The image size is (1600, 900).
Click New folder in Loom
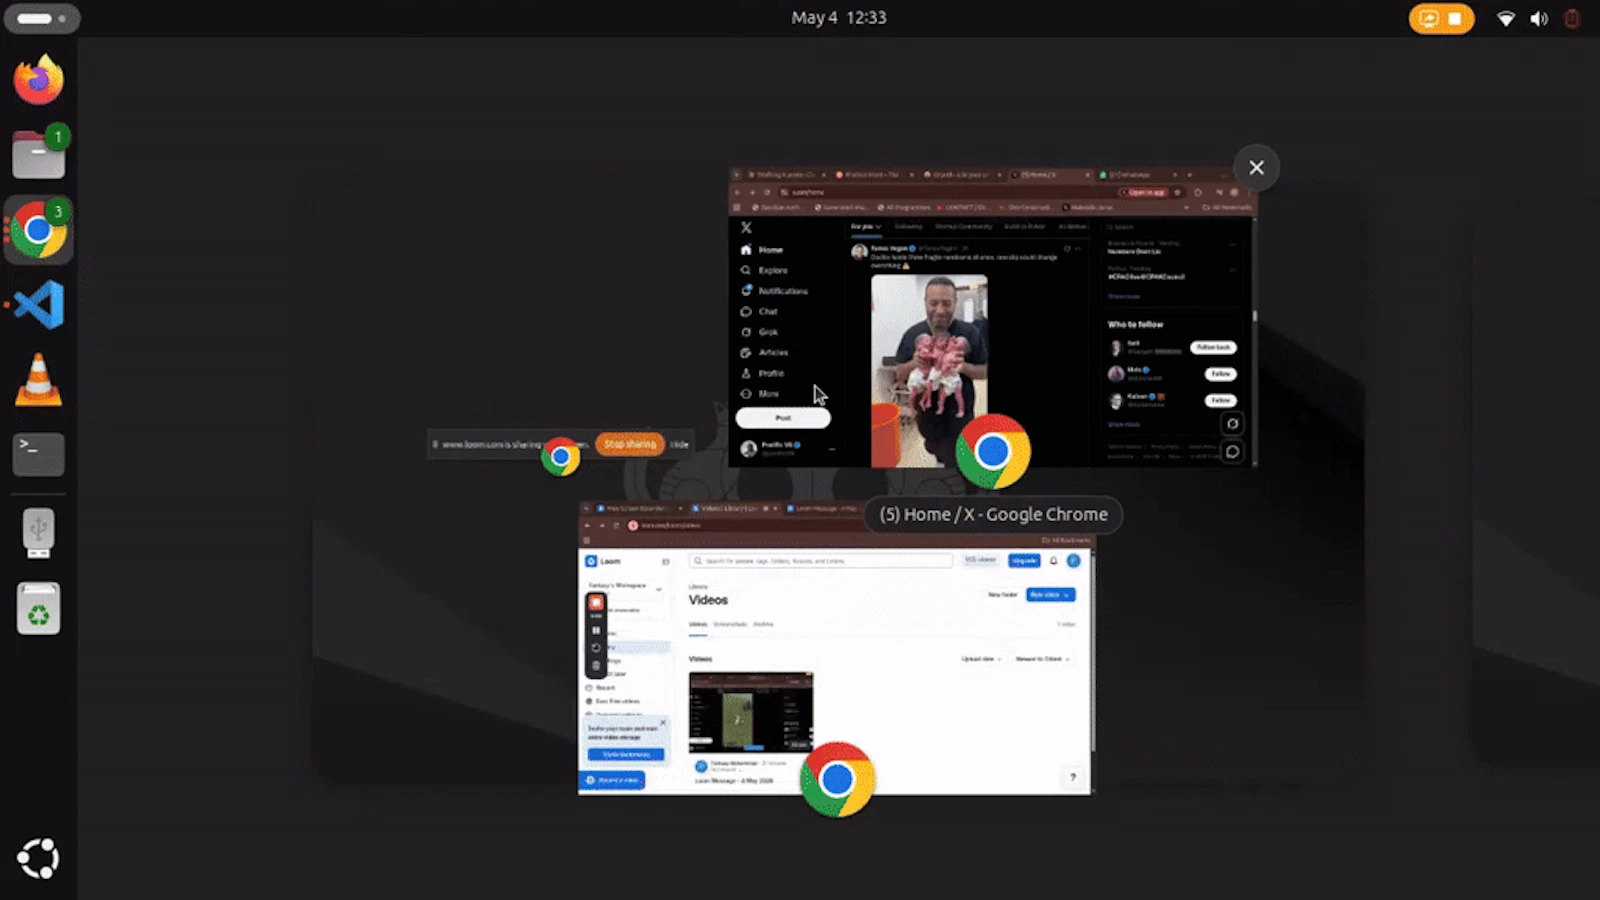pos(1002,595)
